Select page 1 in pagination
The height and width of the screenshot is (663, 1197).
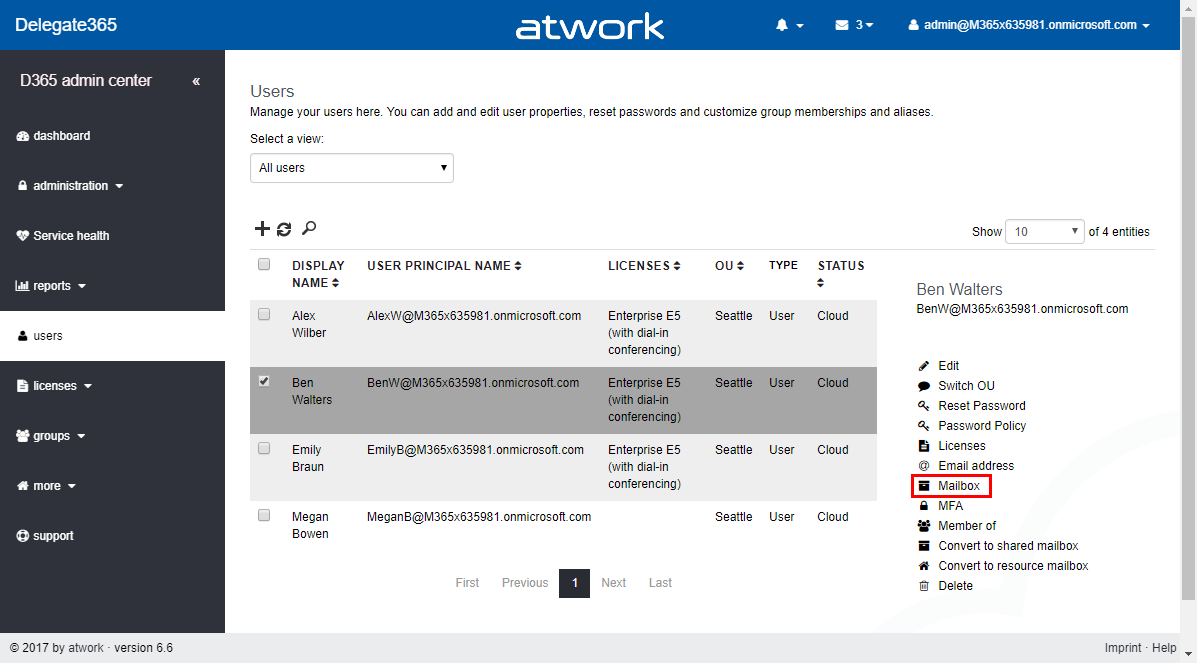(x=575, y=584)
